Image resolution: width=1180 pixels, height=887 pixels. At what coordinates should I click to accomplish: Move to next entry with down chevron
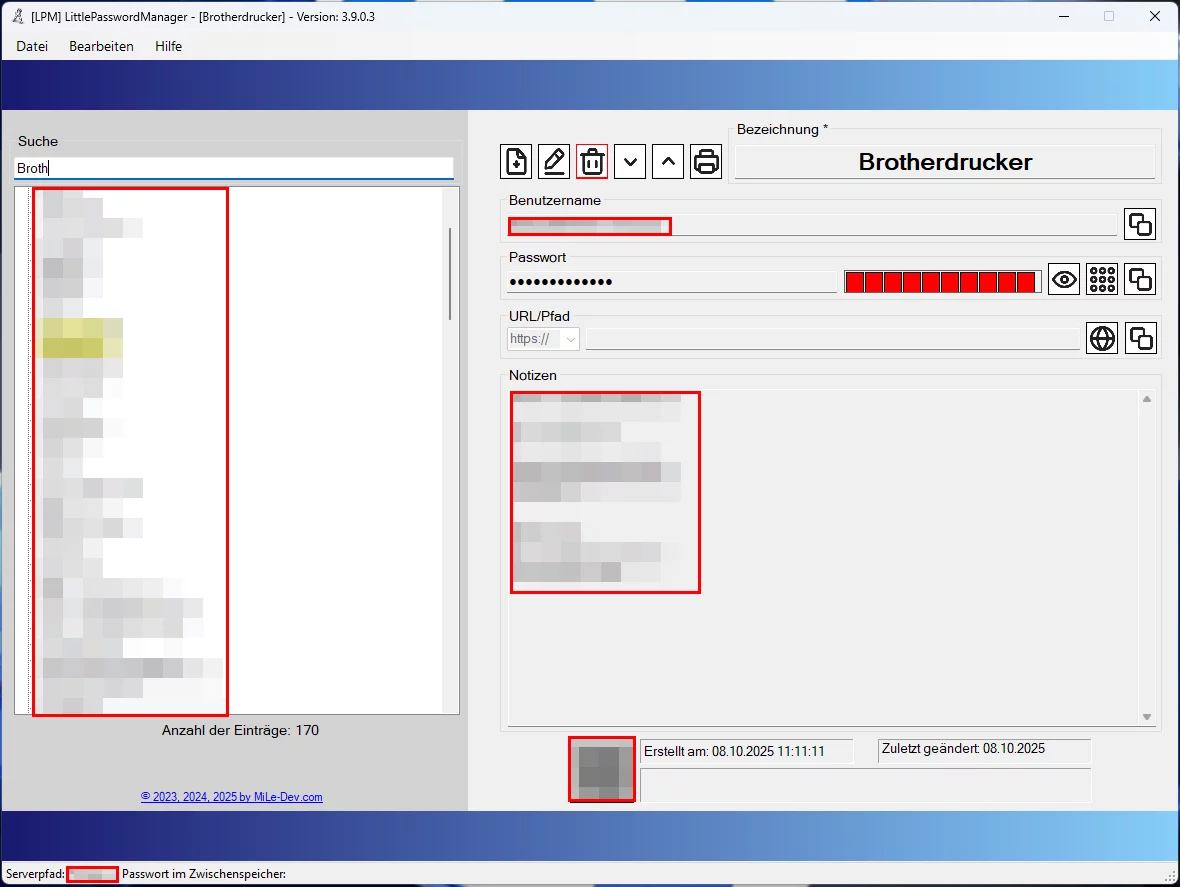[630, 161]
